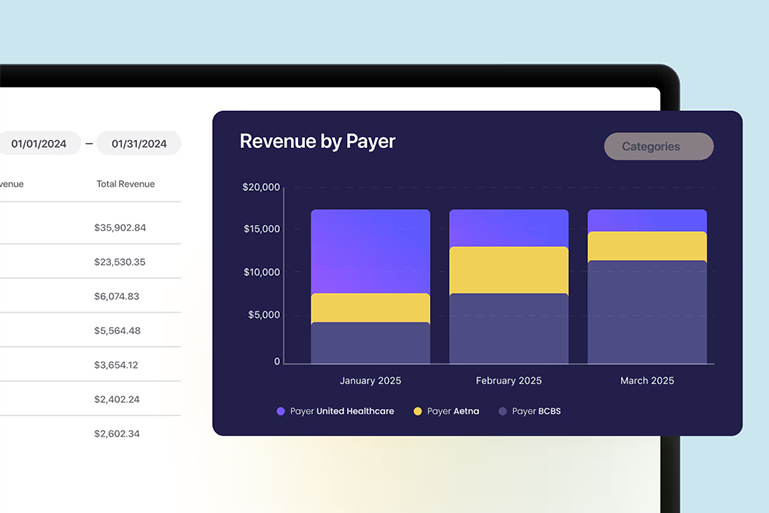The height and width of the screenshot is (513, 769).
Task: Click the $15,000 axis label
Action: [262, 229]
